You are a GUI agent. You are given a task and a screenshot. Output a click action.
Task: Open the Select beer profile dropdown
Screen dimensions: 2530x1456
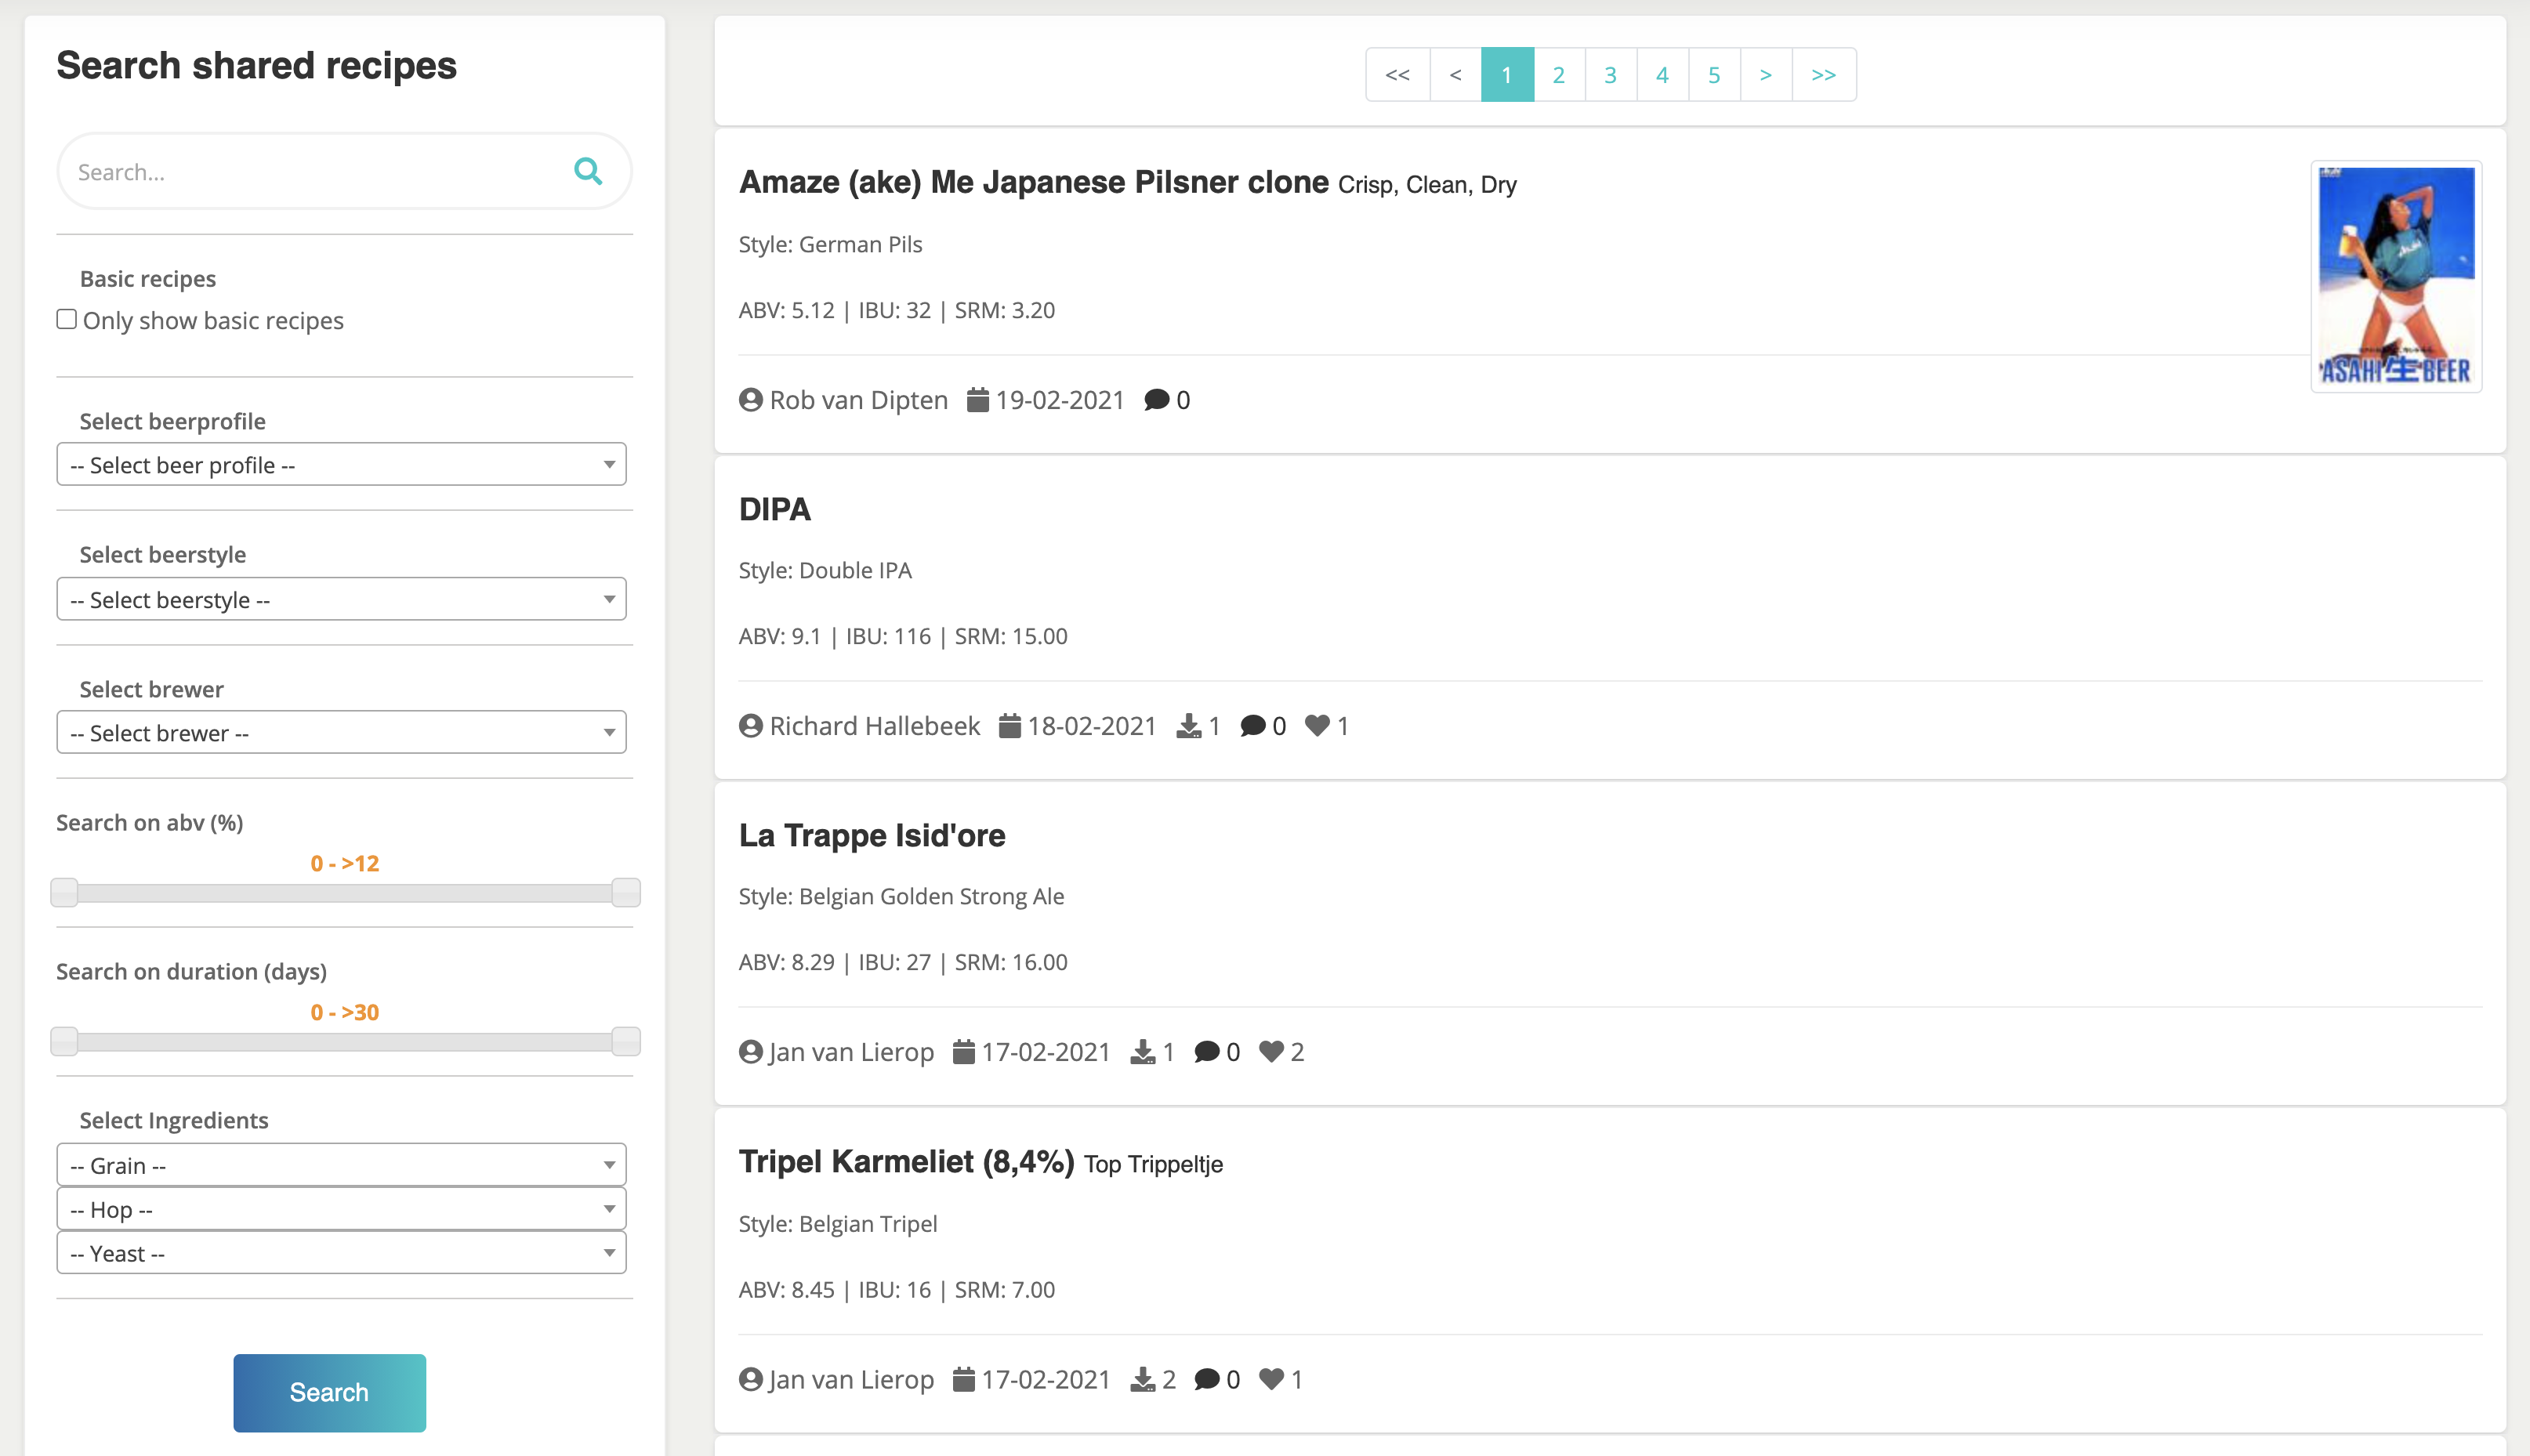(x=341, y=465)
